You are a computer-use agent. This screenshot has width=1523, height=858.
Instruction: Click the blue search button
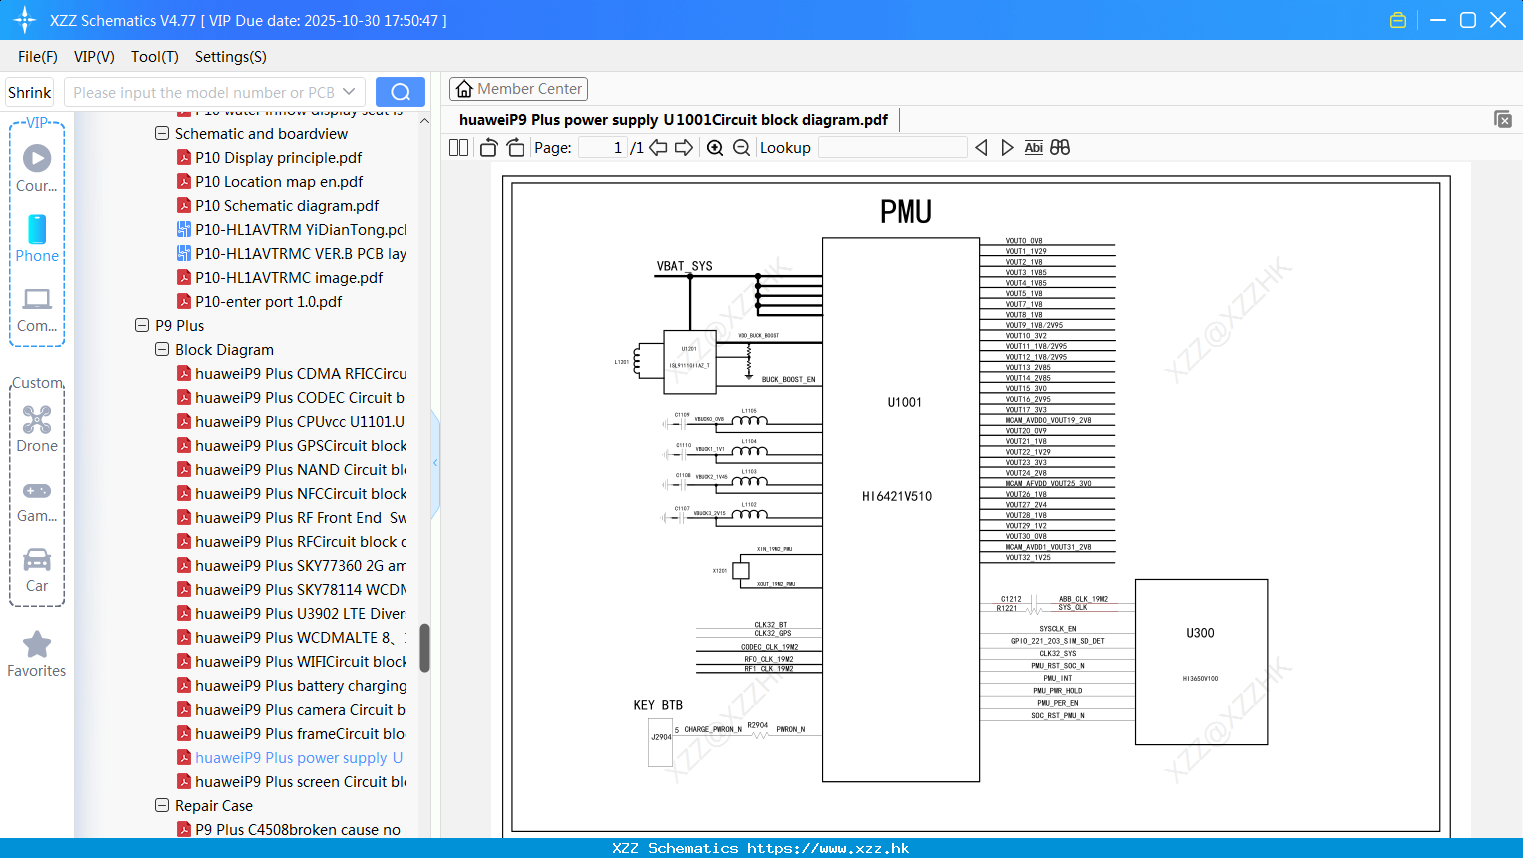click(400, 92)
